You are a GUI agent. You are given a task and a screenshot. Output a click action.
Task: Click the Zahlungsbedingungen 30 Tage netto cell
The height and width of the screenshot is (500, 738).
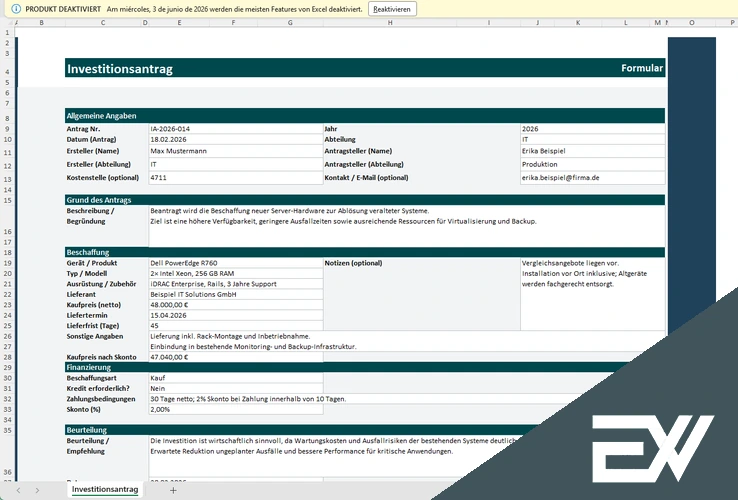[367, 399]
